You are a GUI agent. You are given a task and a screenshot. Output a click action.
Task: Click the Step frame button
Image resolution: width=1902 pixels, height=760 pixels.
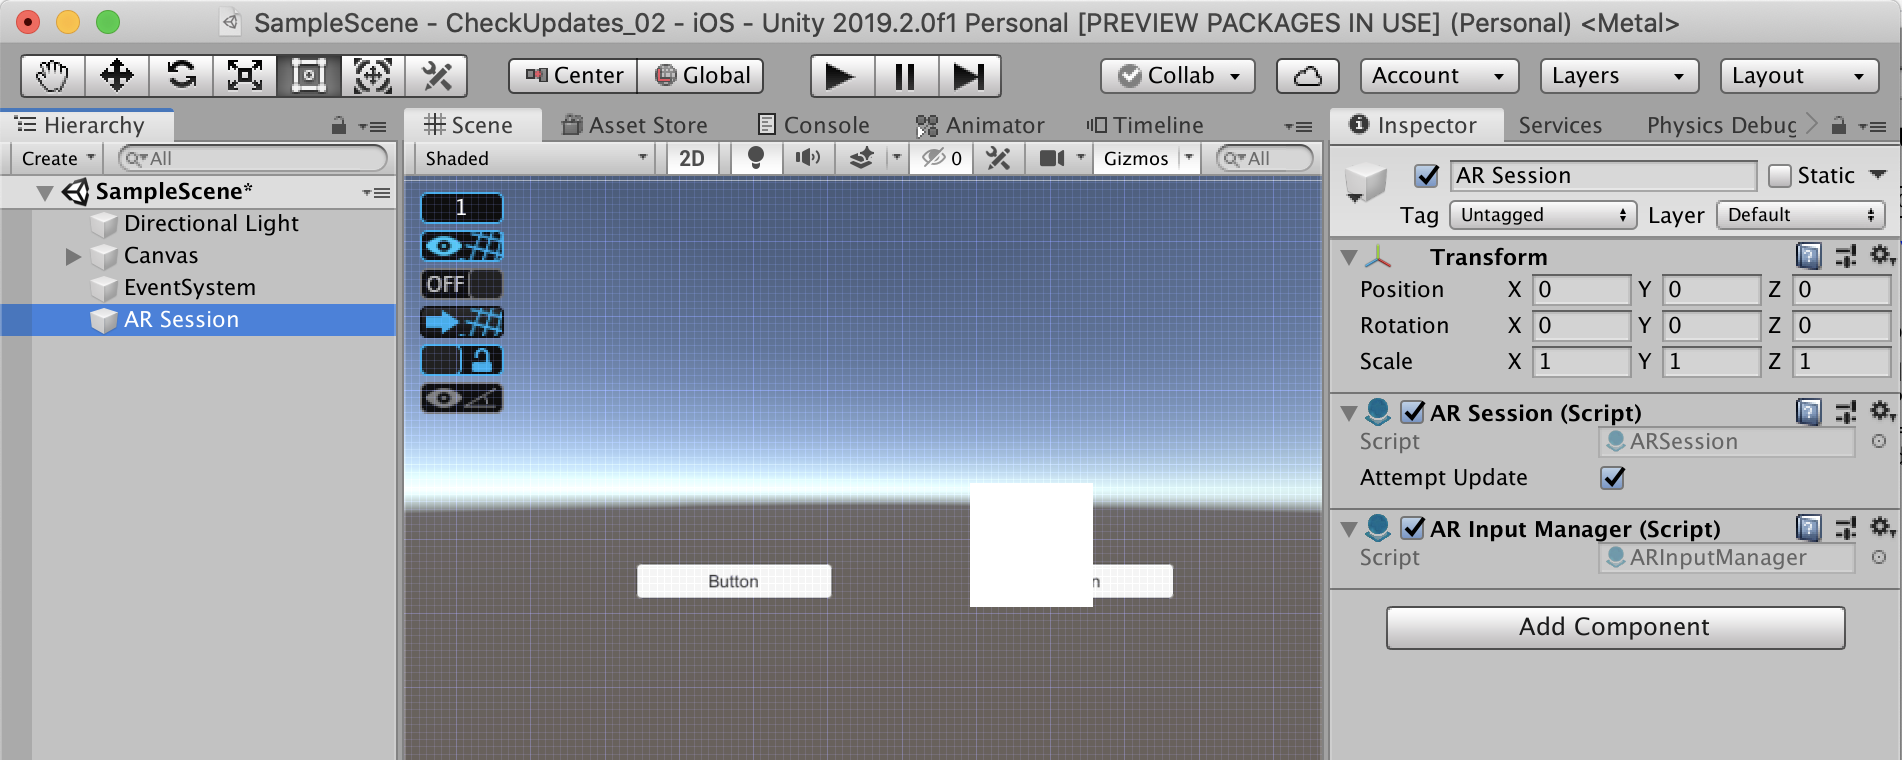coord(968,76)
